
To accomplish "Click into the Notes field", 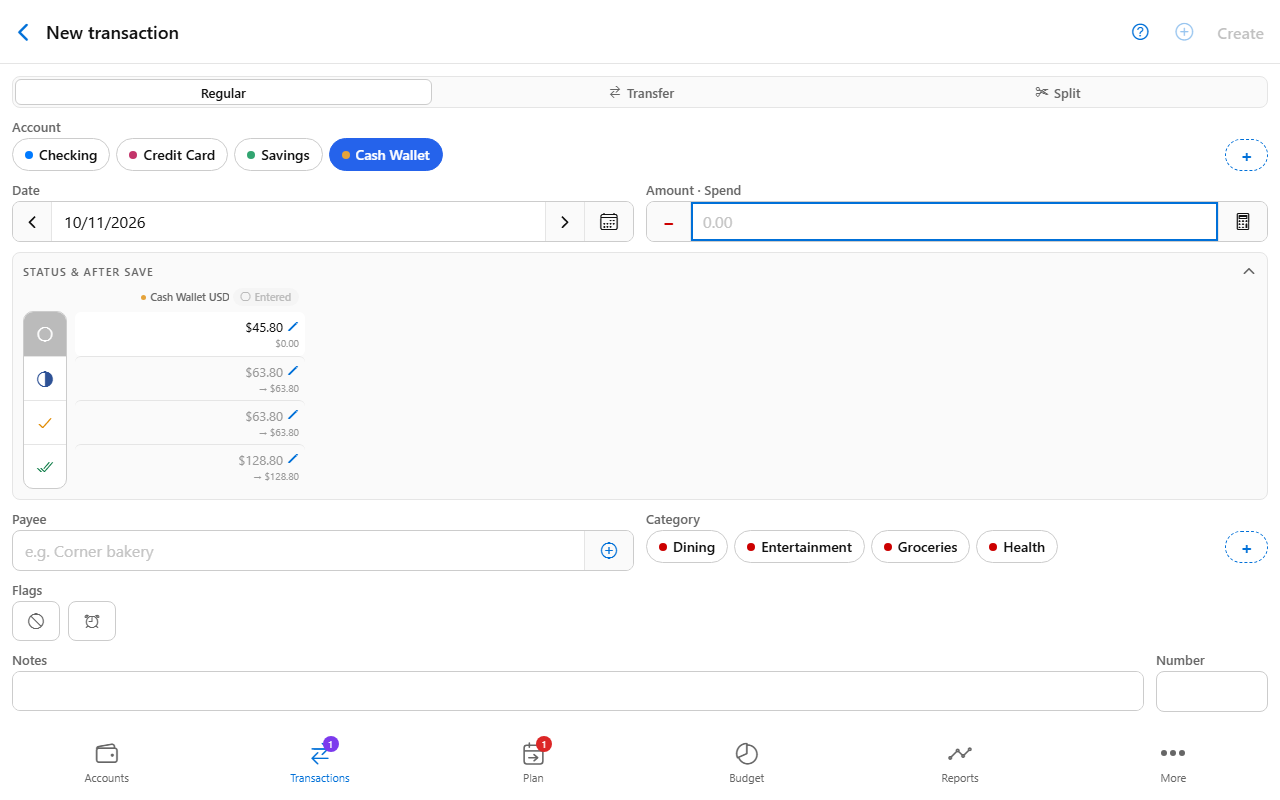I will (578, 691).
